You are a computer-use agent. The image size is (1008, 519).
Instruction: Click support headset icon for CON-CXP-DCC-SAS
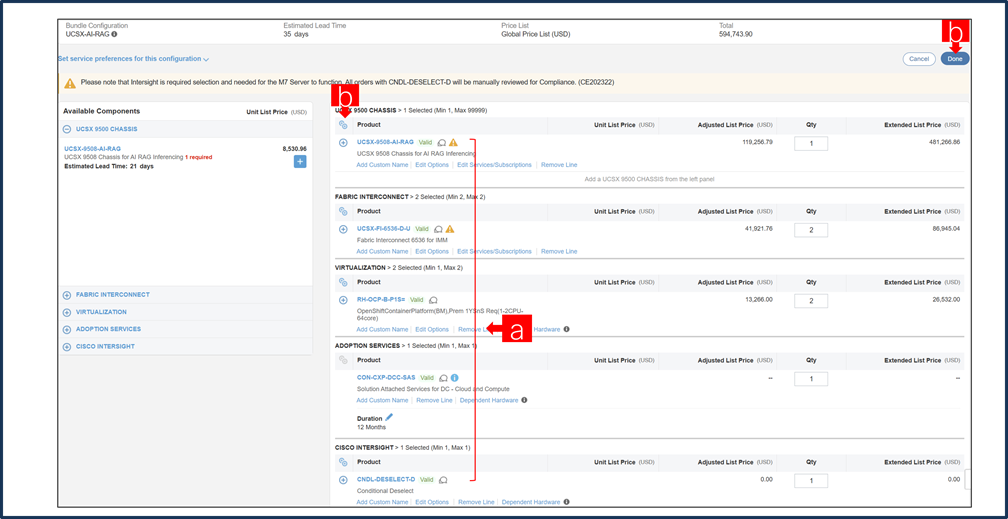(x=443, y=378)
